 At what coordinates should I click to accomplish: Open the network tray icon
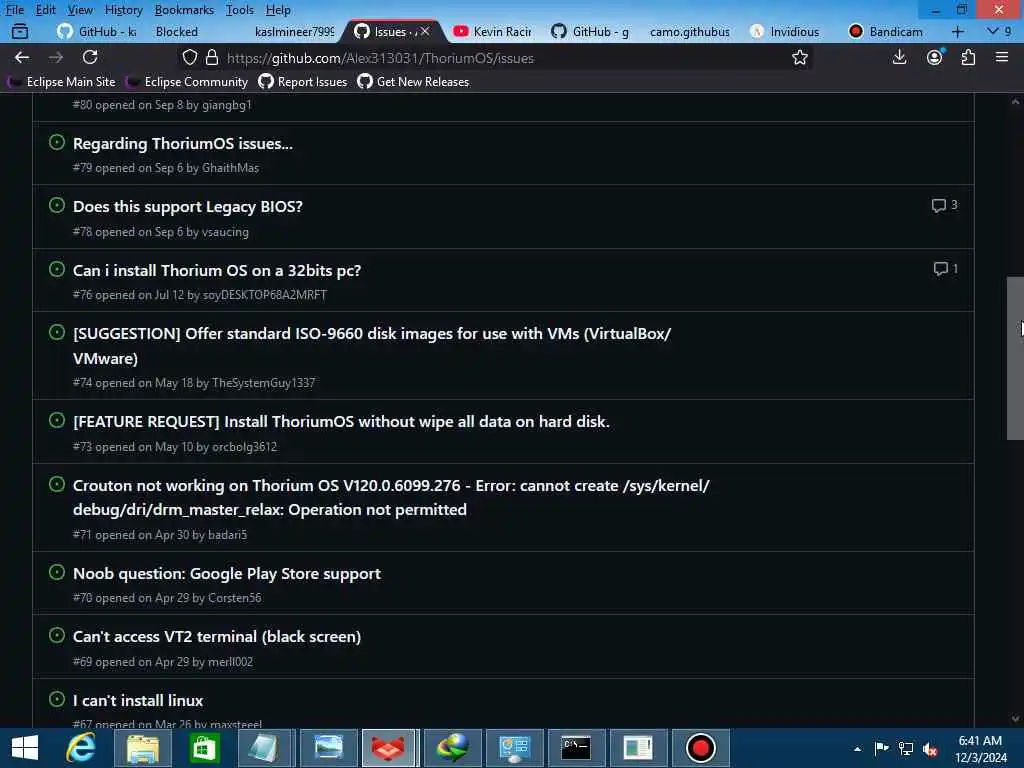tap(906, 749)
